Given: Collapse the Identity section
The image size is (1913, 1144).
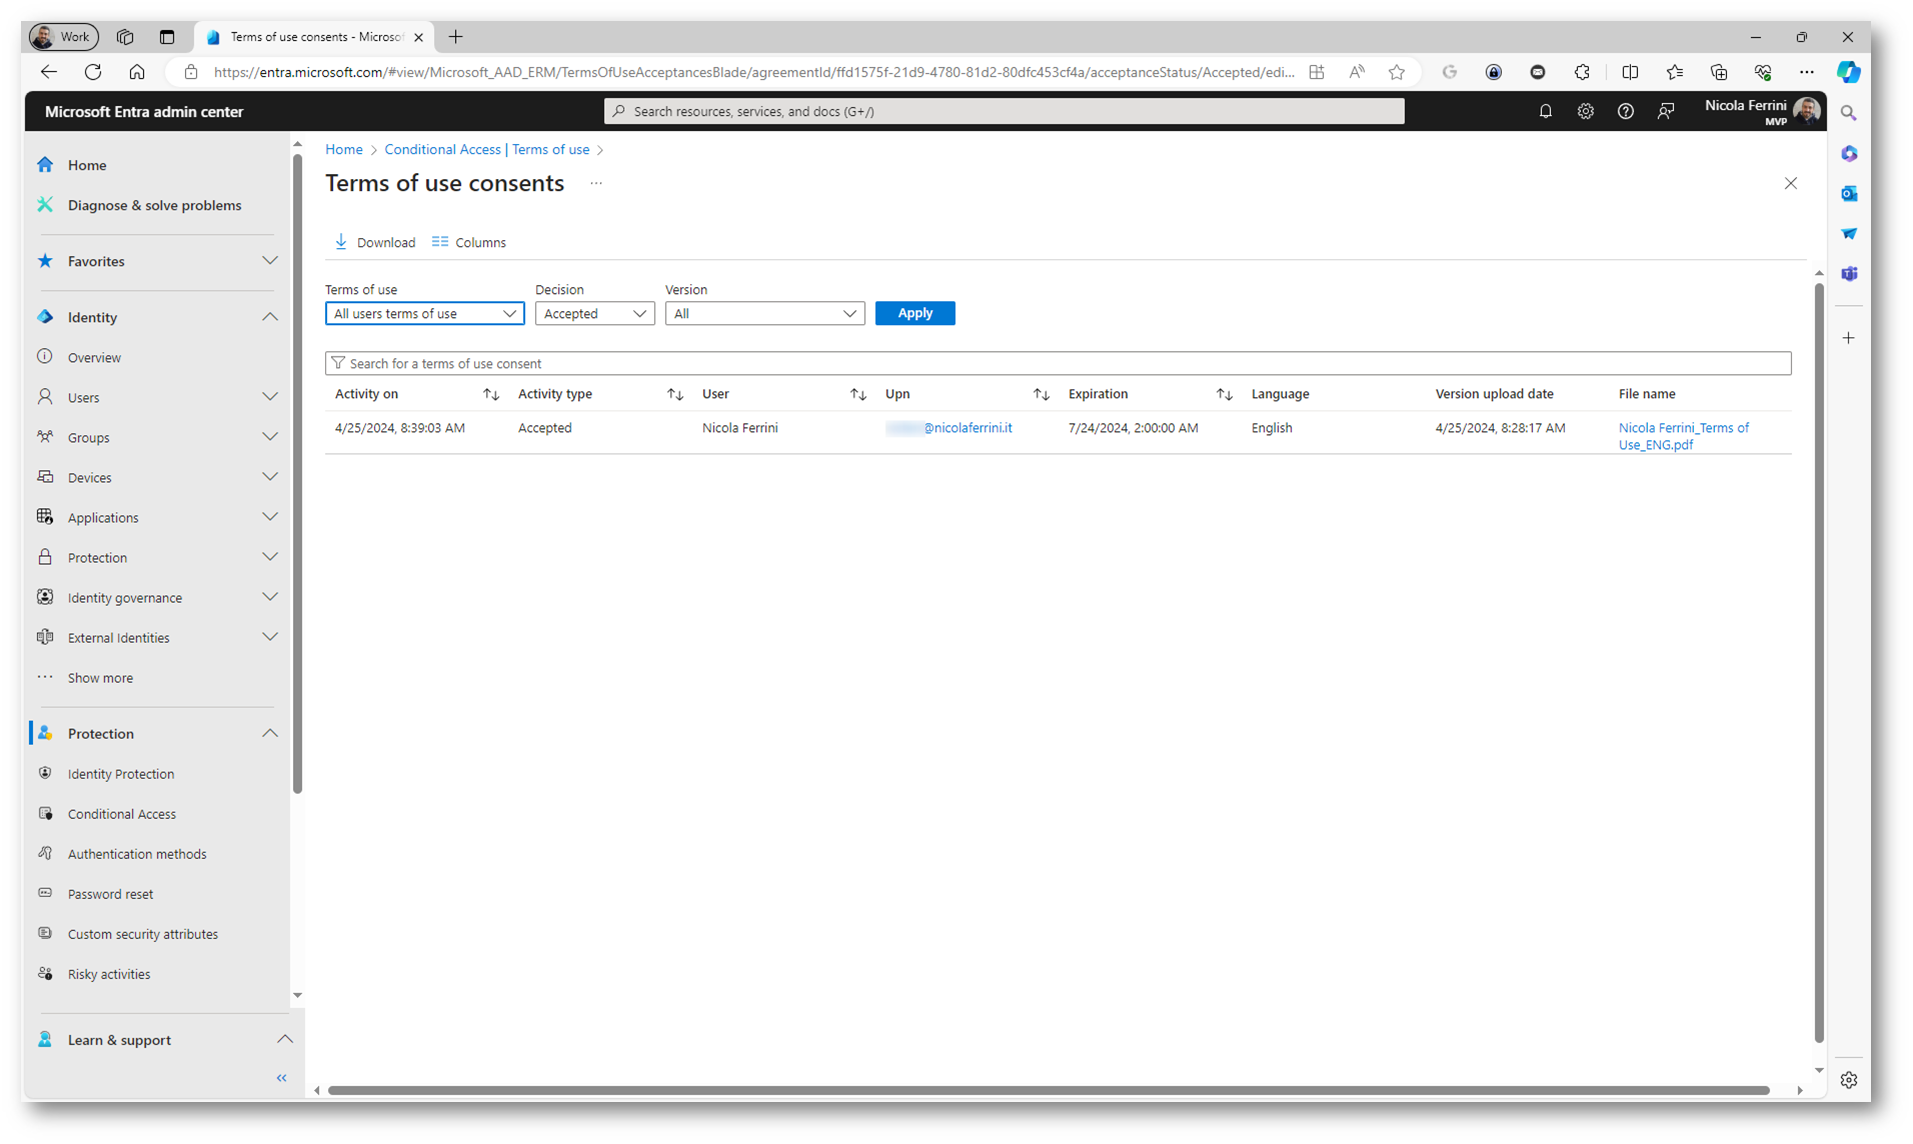Looking at the screenshot, I should coord(270,317).
